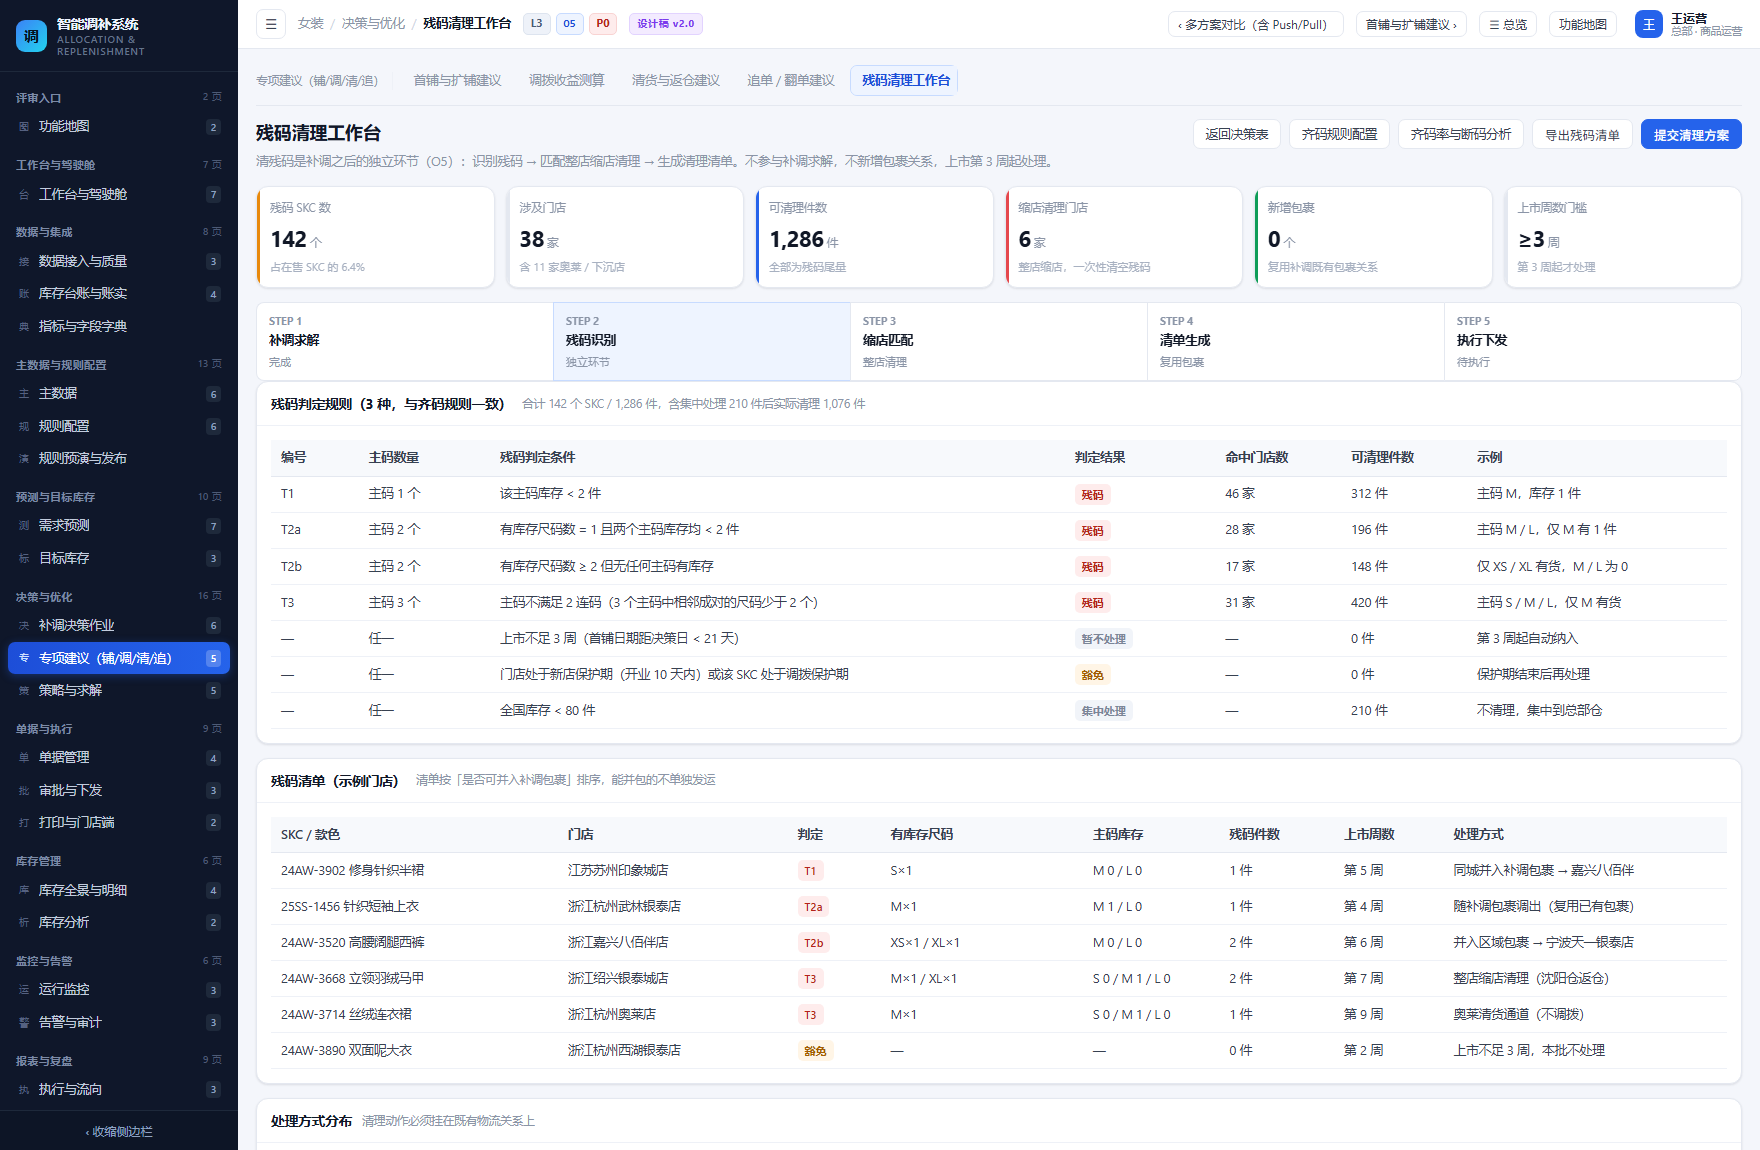Click the 女装 breadcrumb link
This screenshot has height=1150, width=1760.
[x=311, y=23]
